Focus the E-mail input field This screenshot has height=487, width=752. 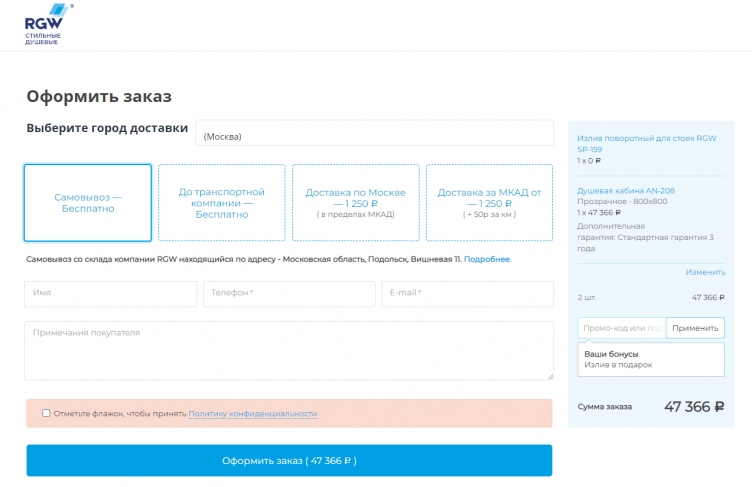coord(468,294)
